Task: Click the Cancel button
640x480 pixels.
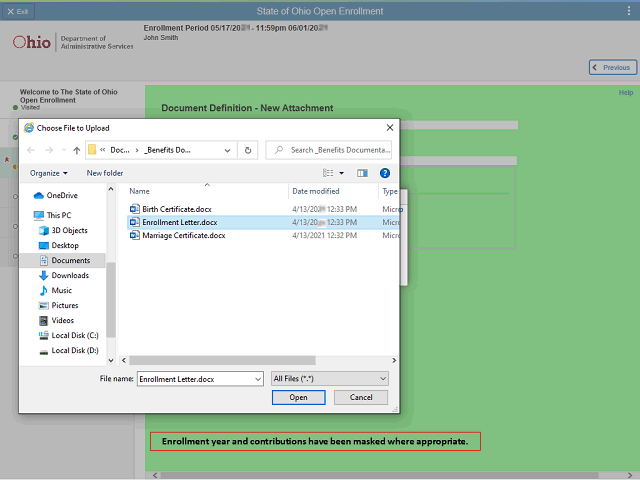Action: pos(360,397)
